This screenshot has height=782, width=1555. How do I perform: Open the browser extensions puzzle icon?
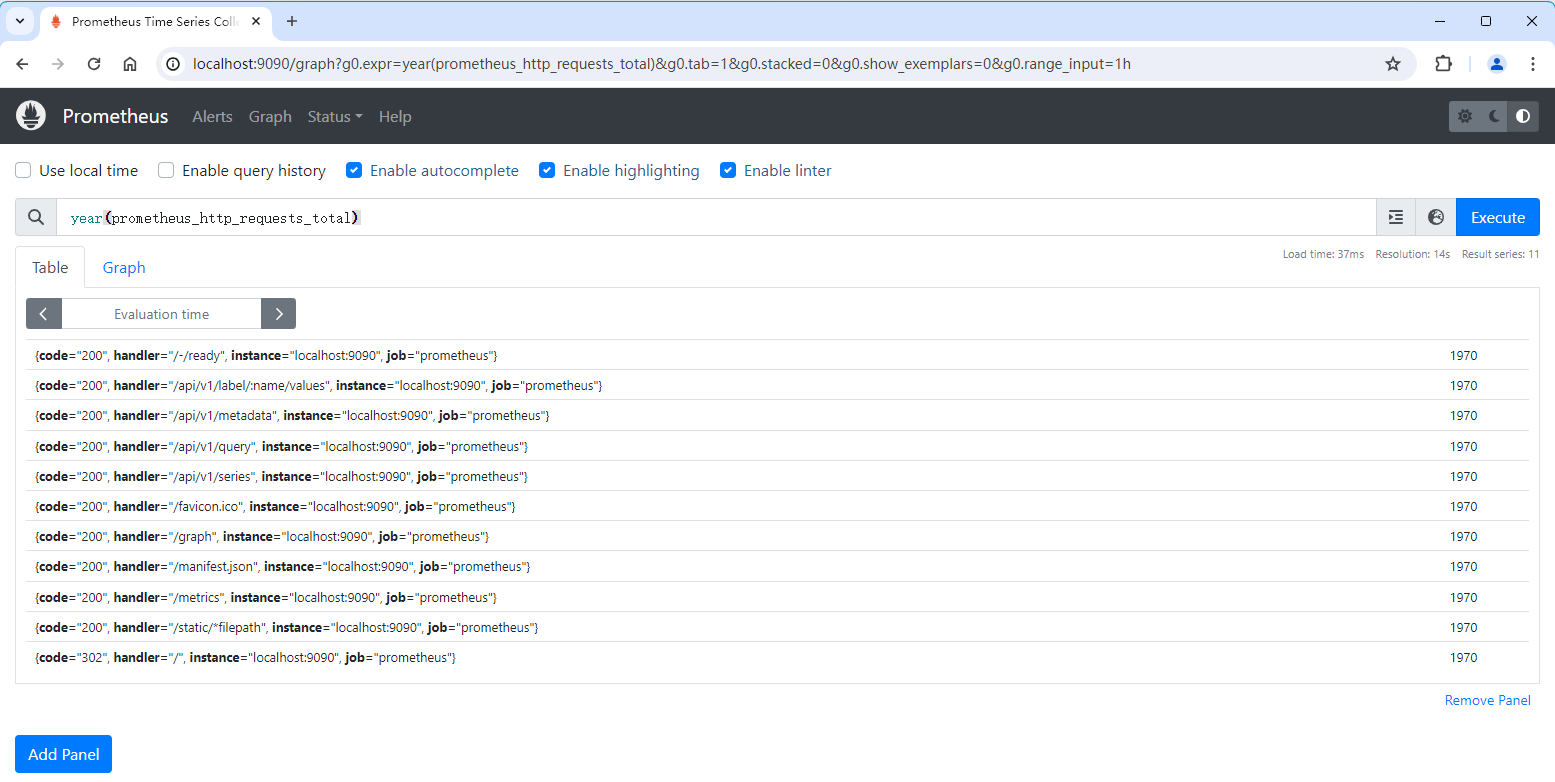point(1443,64)
